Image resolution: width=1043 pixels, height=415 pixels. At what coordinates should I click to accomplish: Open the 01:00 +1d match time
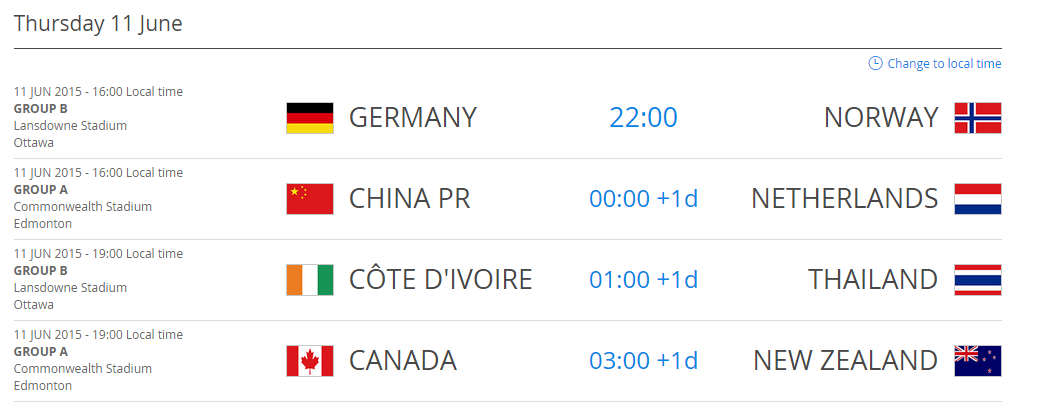(x=643, y=280)
